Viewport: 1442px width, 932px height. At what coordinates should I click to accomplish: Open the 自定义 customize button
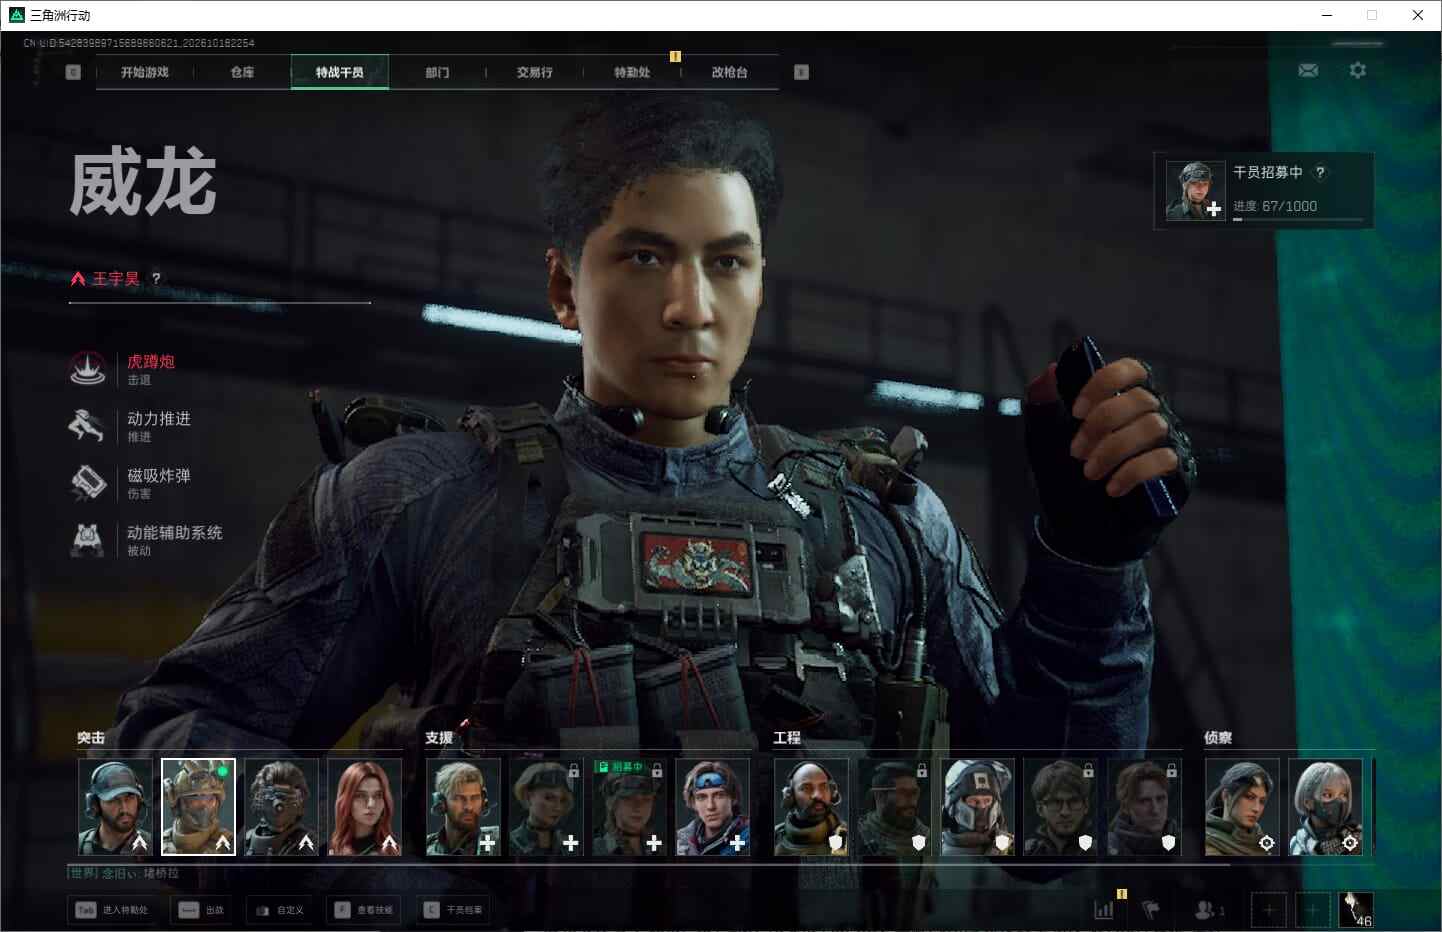280,910
